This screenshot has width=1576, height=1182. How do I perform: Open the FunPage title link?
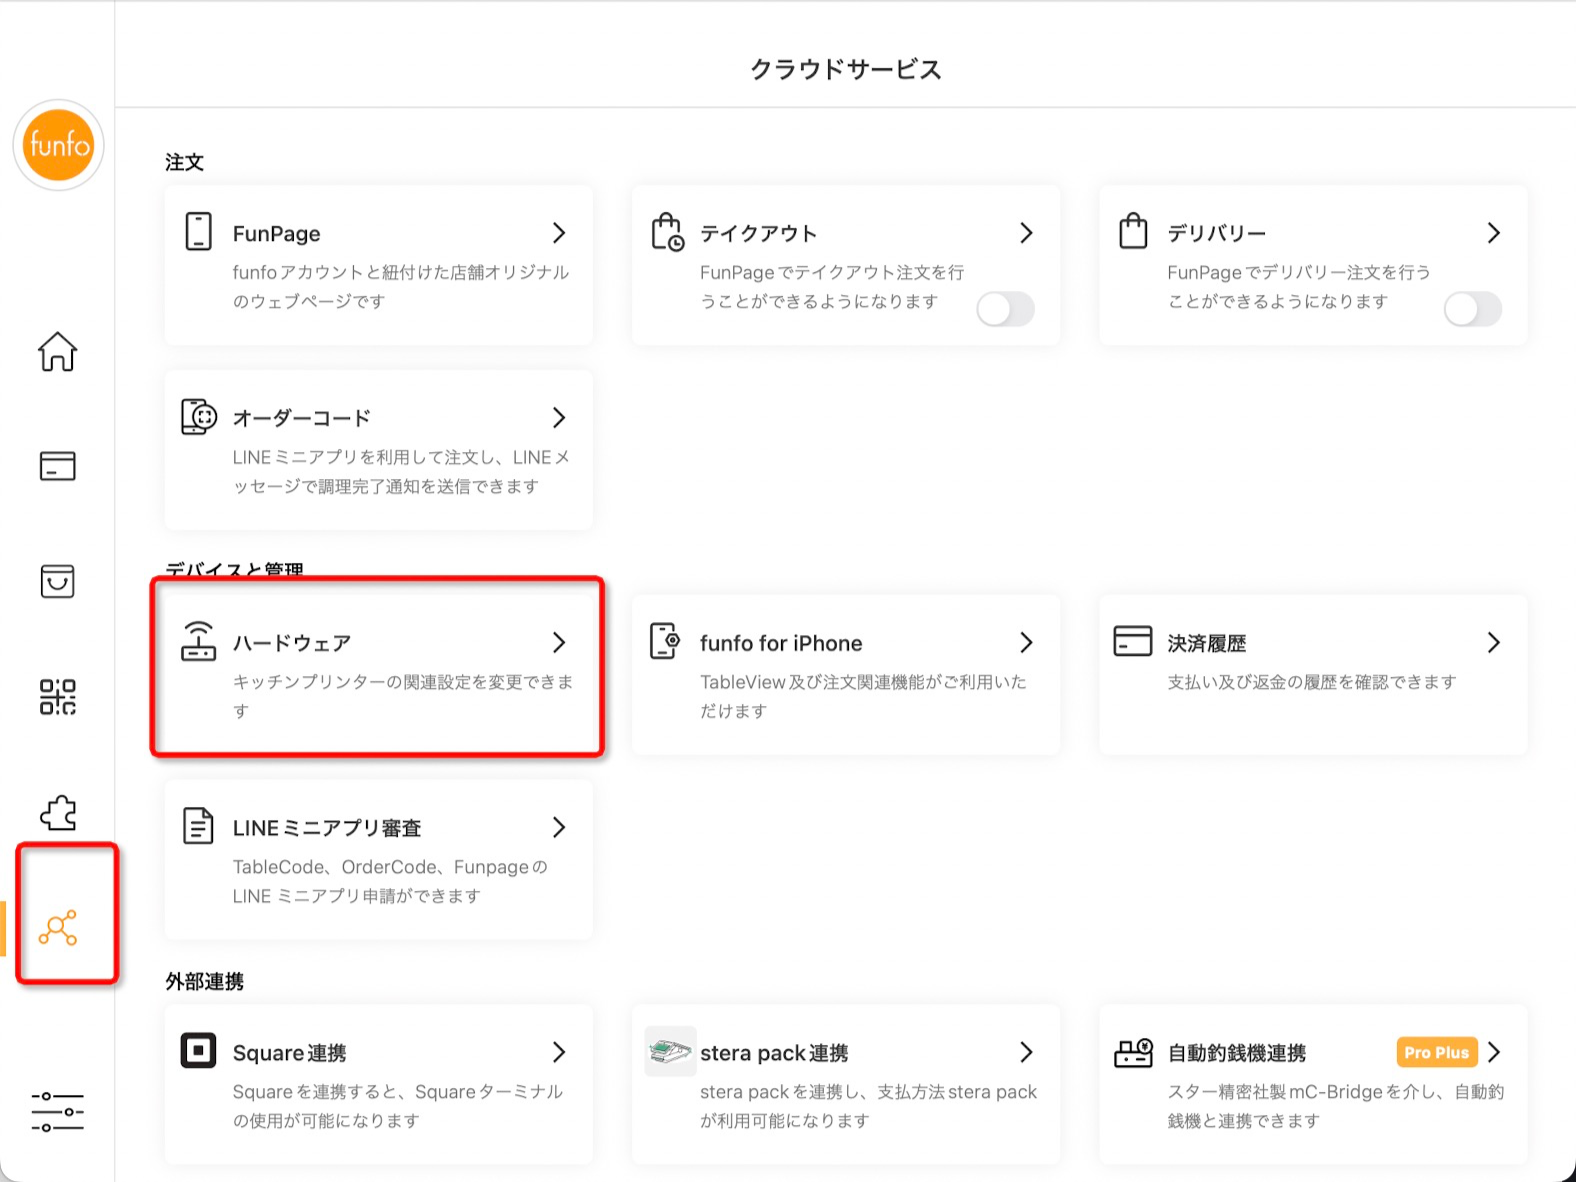pyautogui.click(x=277, y=234)
